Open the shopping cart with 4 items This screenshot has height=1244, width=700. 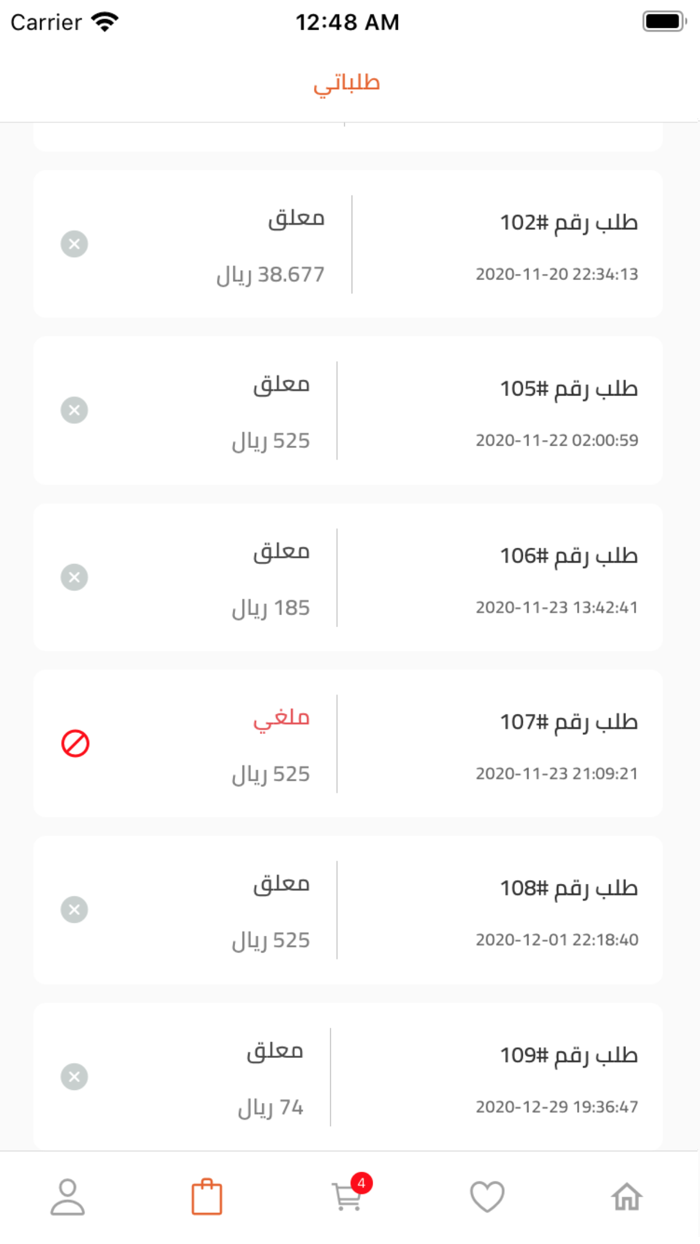click(347, 1198)
